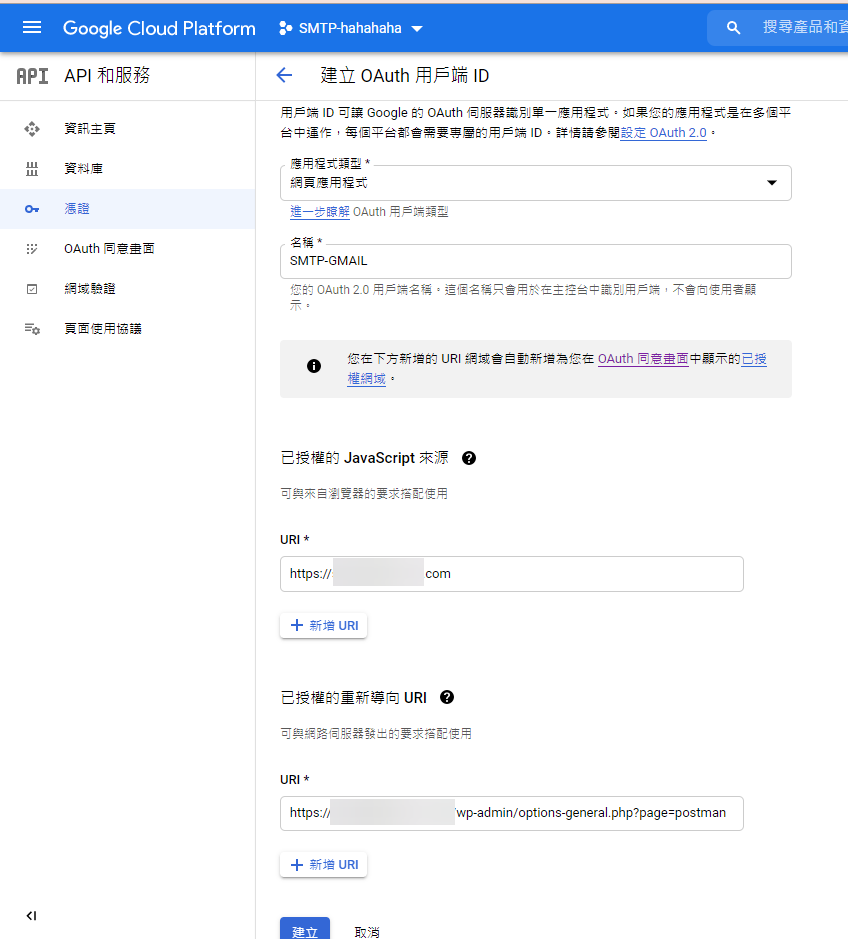Click the 名稱 field with SMTP-GMAIL
The width and height of the screenshot is (848, 939).
pos(536,261)
